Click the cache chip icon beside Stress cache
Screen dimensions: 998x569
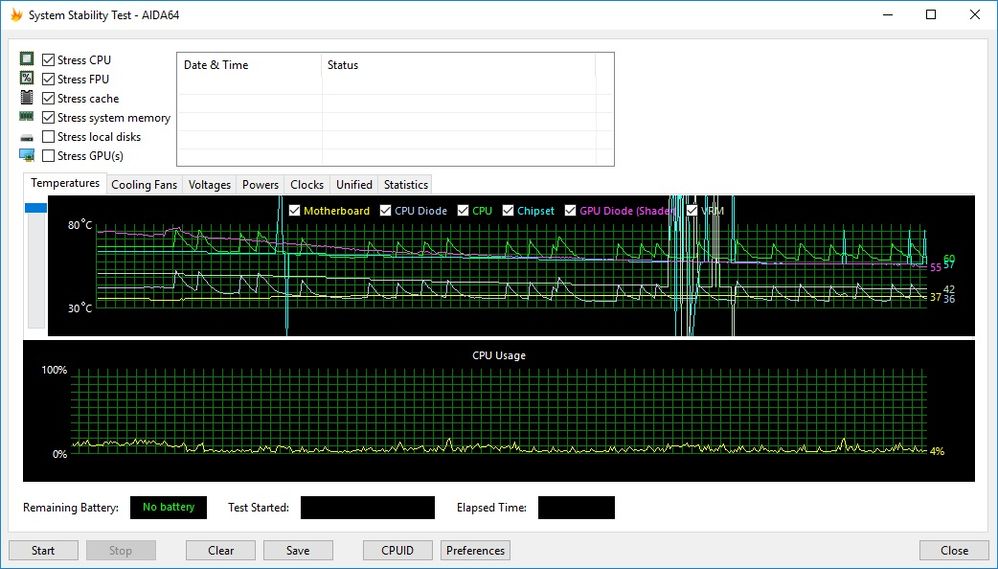pos(27,97)
